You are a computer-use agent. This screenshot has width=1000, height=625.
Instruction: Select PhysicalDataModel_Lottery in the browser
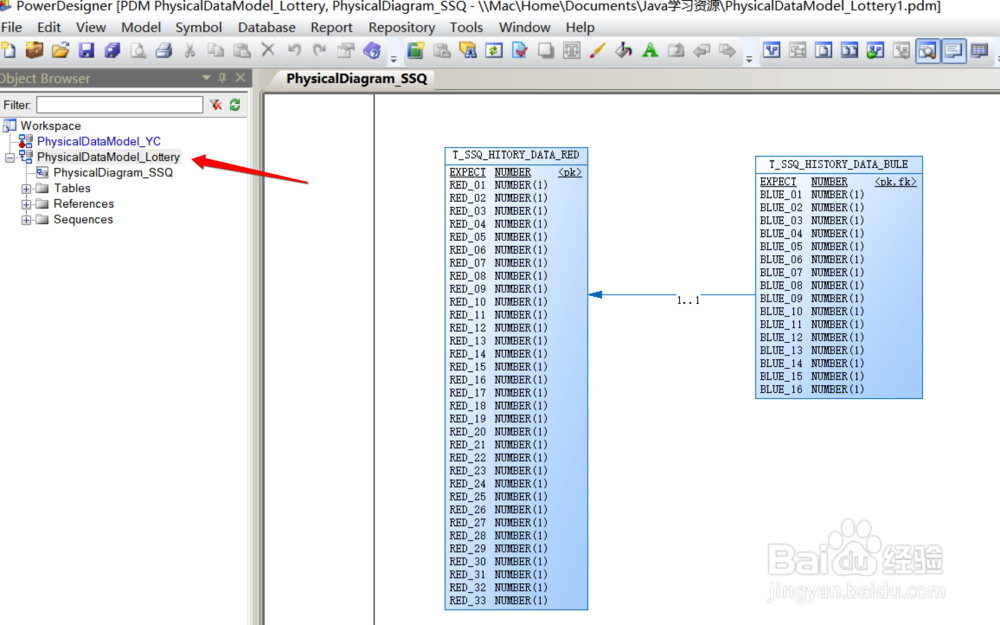(x=108, y=157)
